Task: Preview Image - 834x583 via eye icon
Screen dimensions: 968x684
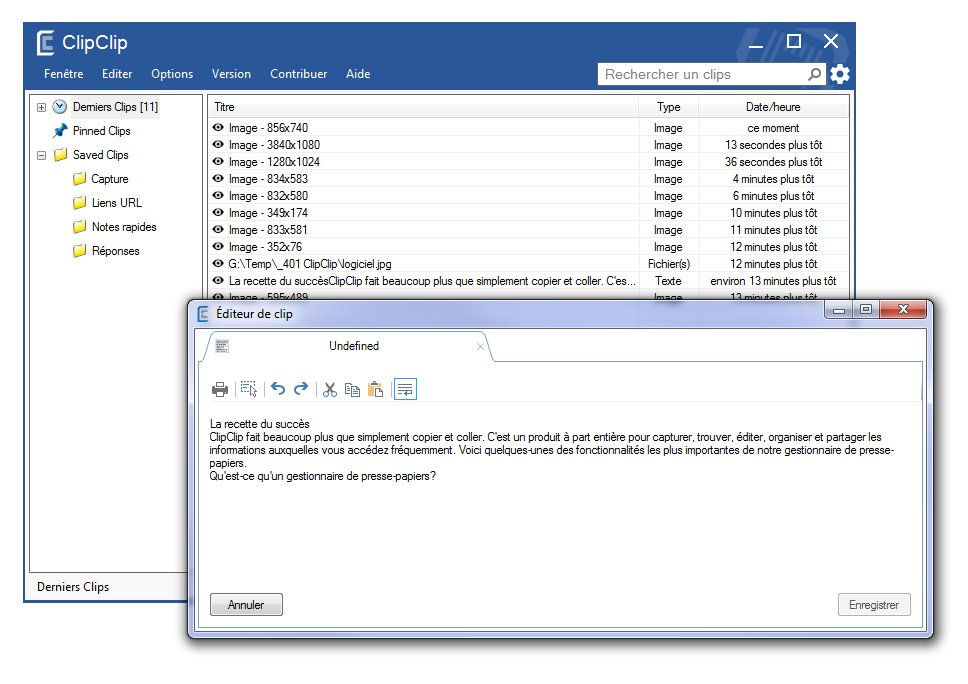Action: pos(218,178)
